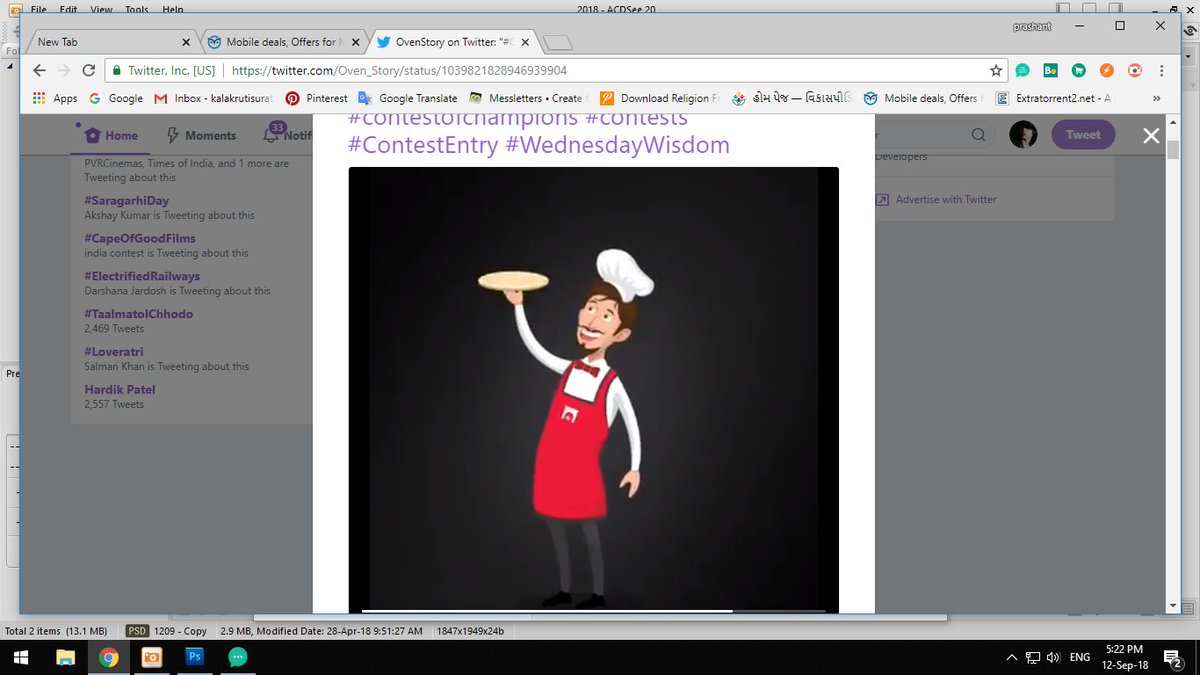Open Chrome's three-dot menu
Viewport: 1200px width, 675px height.
click(x=1161, y=71)
